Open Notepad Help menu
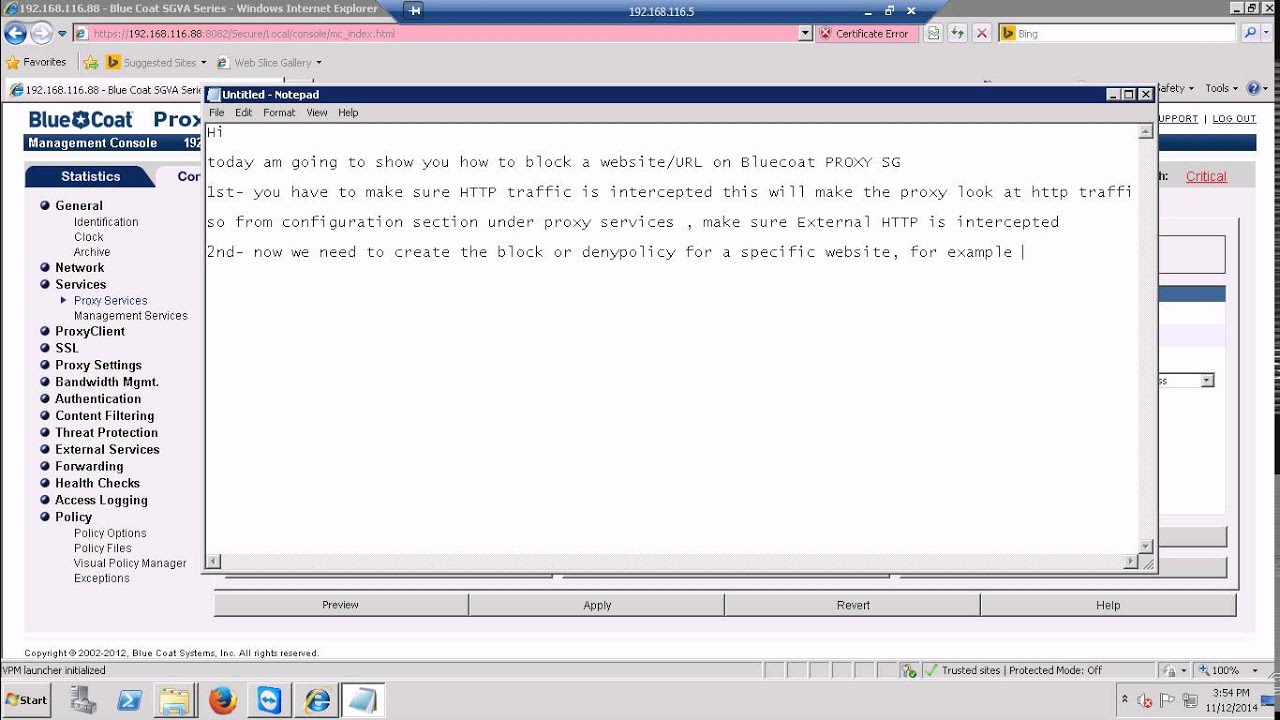Image resolution: width=1280 pixels, height=720 pixels. pos(348,112)
